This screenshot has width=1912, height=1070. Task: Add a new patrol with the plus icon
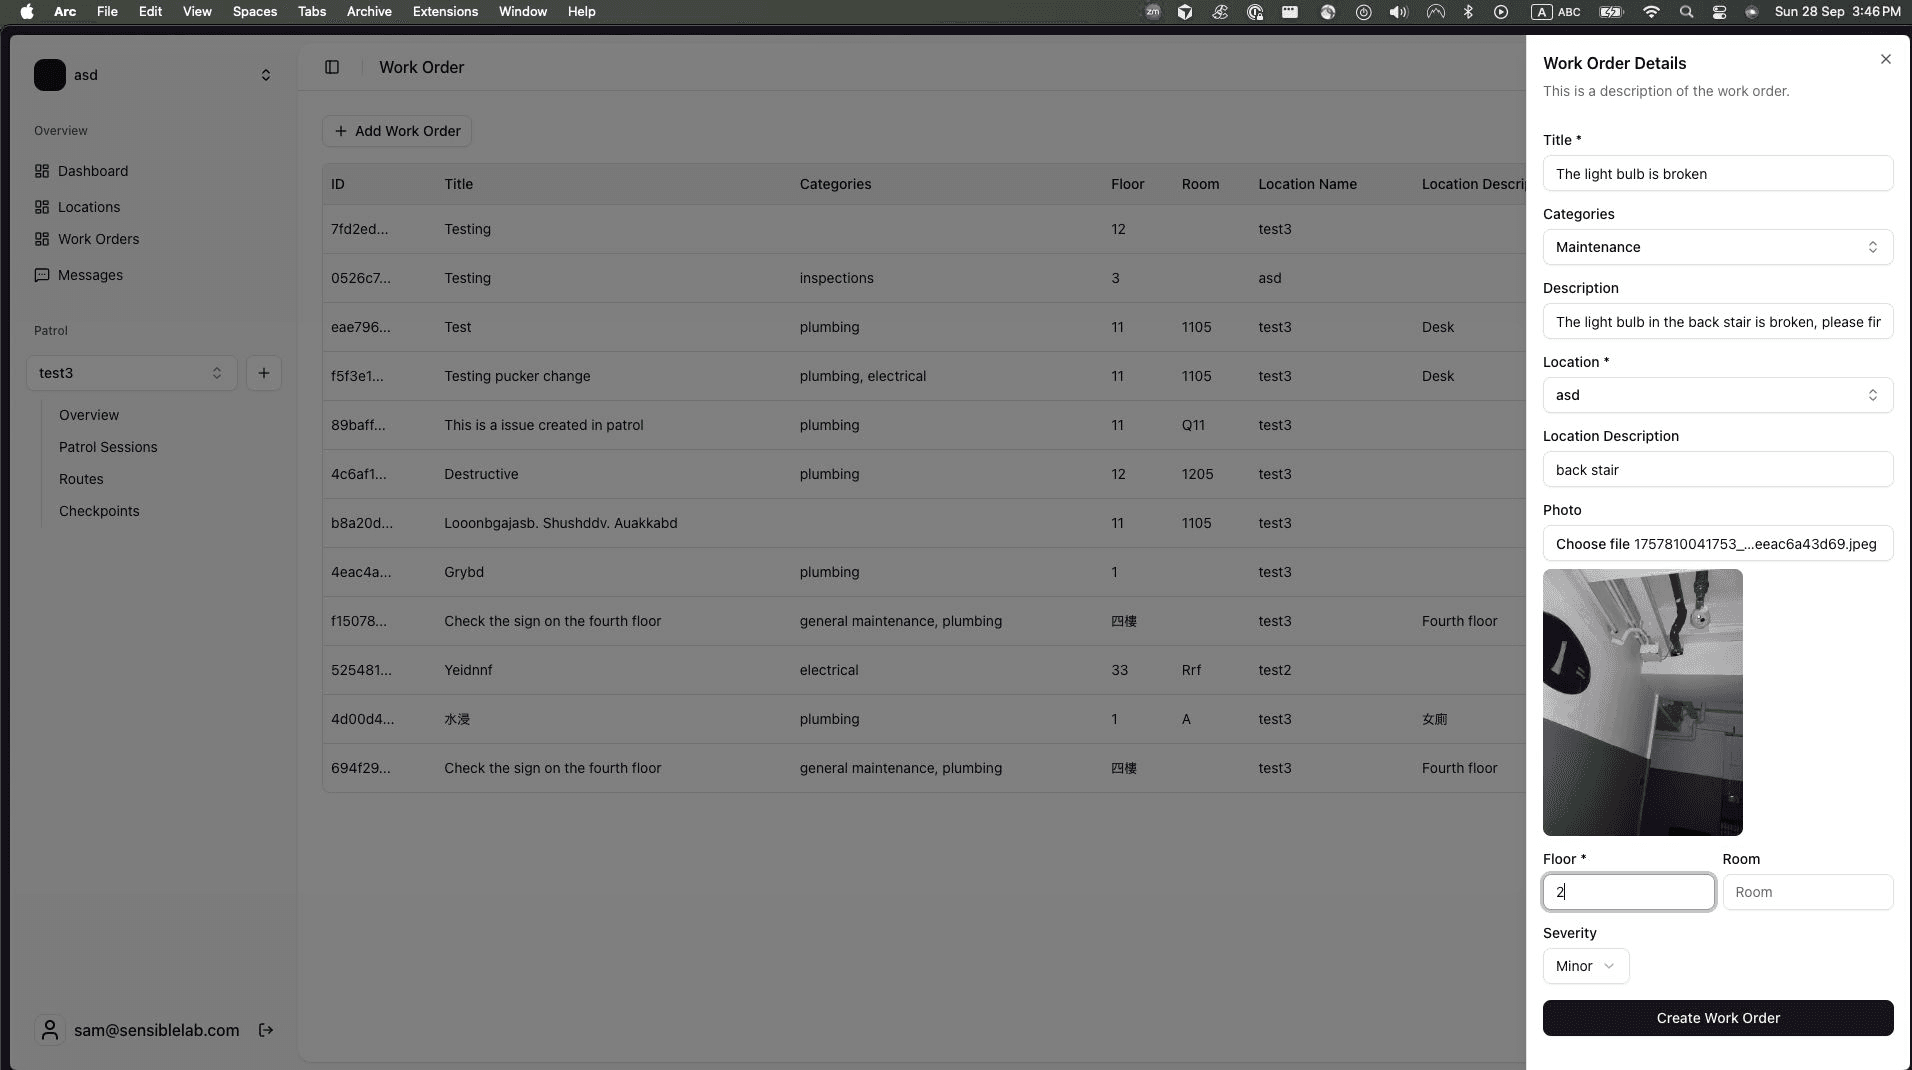[x=263, y=372]
